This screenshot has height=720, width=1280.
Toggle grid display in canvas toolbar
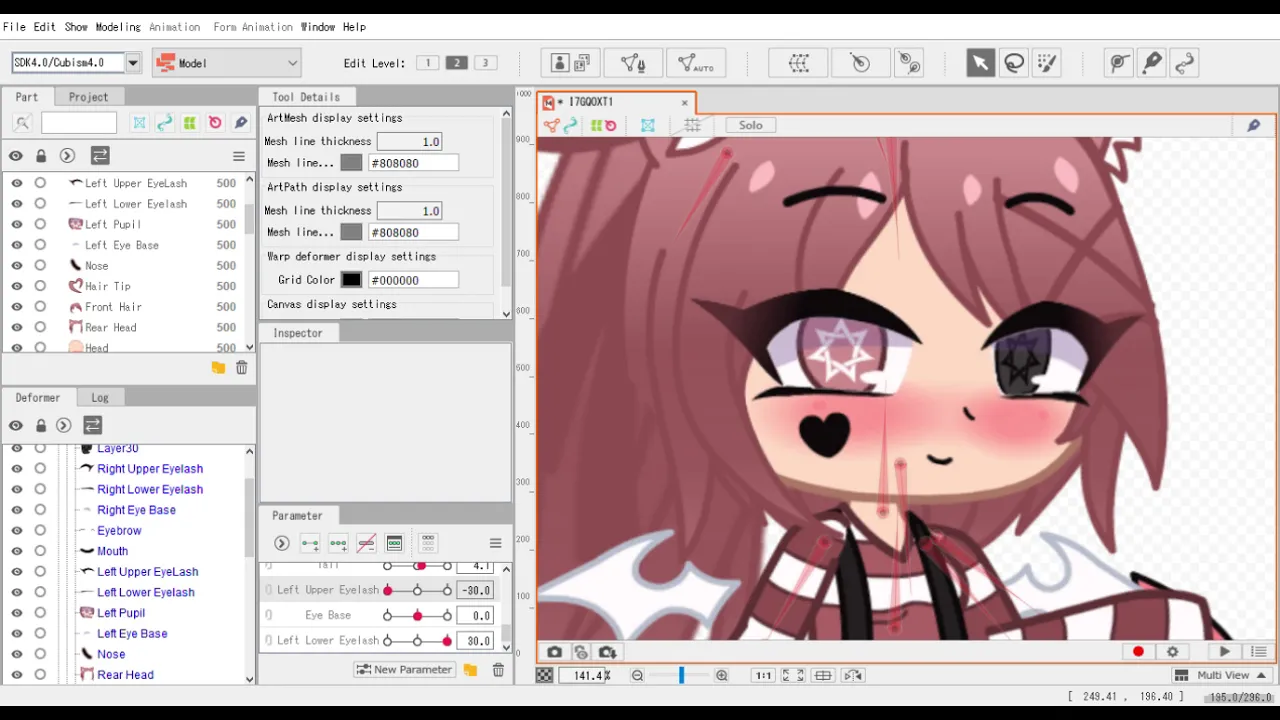pos(692,125)
